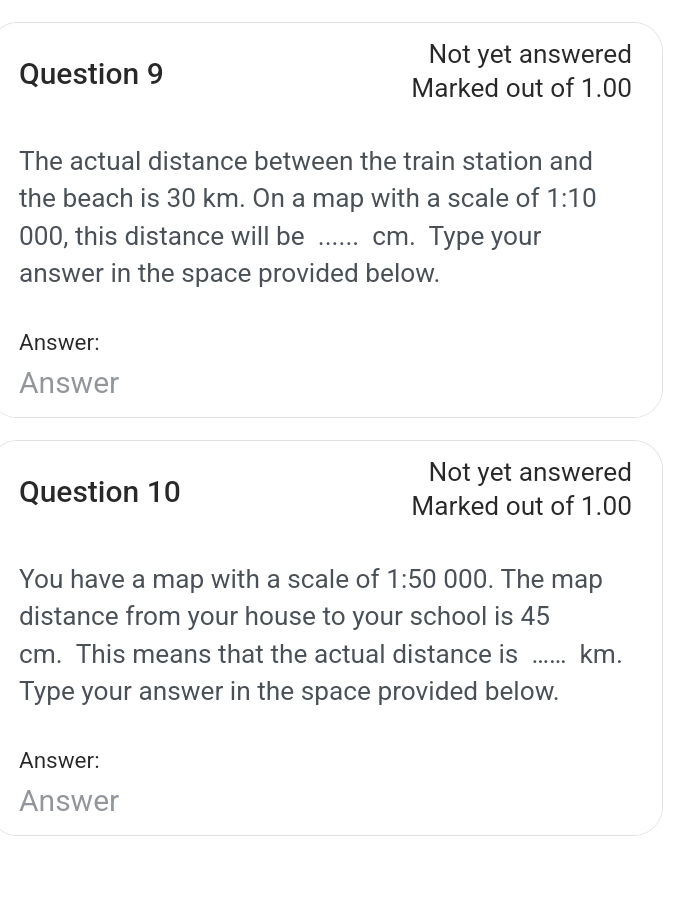The width and height of the screenshot is (677, 900).
Task: Click the 'Not yet answered' status for Question 10
Action: tap(530, 472)
